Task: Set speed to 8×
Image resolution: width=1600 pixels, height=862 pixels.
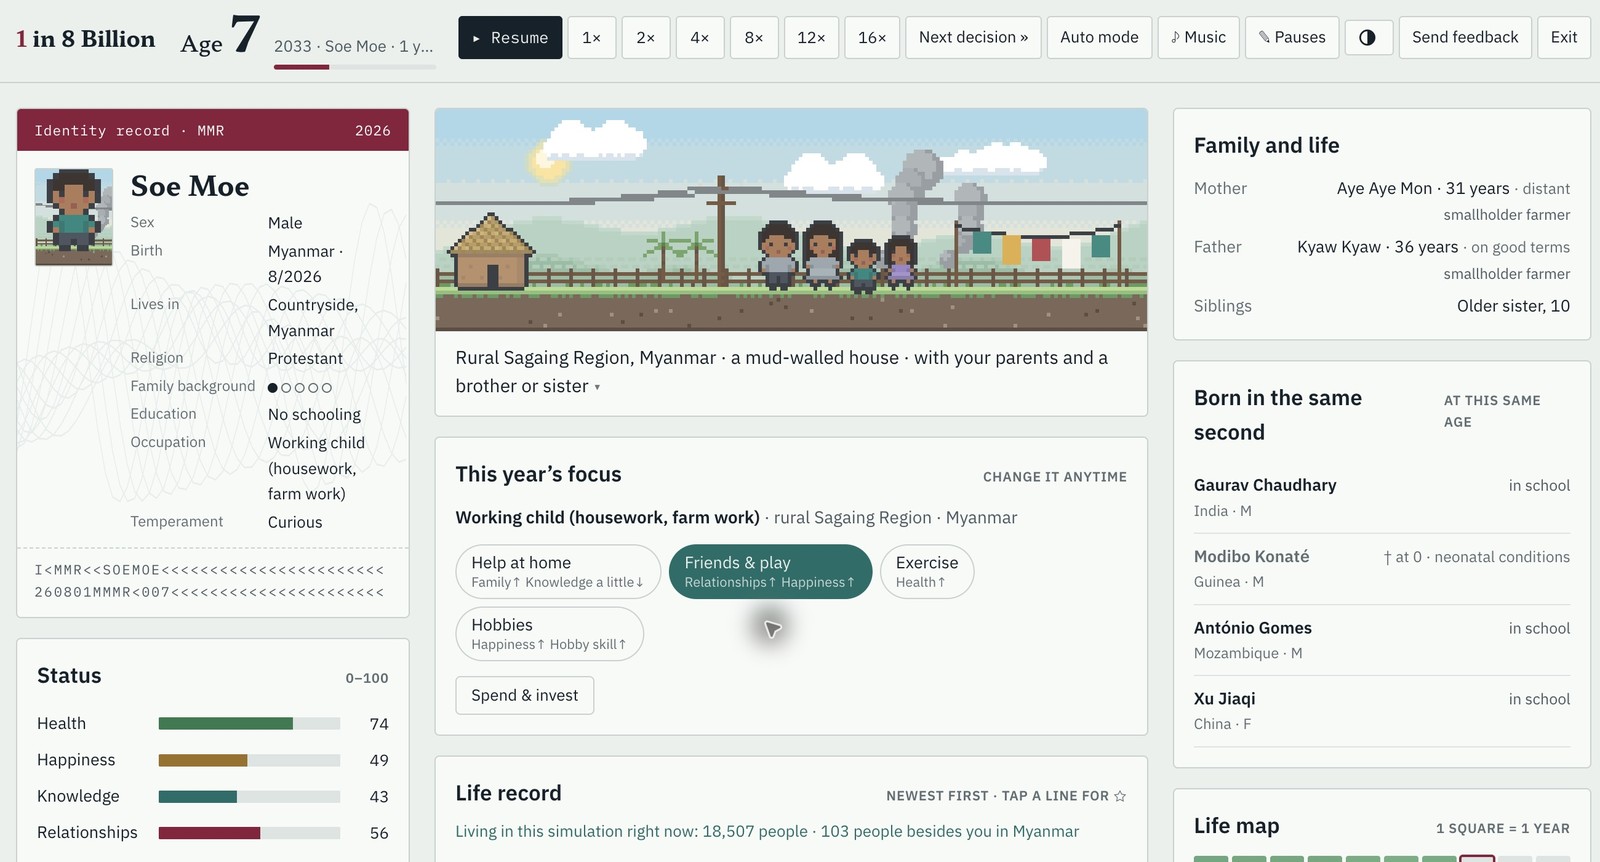Action: point(754,37)
